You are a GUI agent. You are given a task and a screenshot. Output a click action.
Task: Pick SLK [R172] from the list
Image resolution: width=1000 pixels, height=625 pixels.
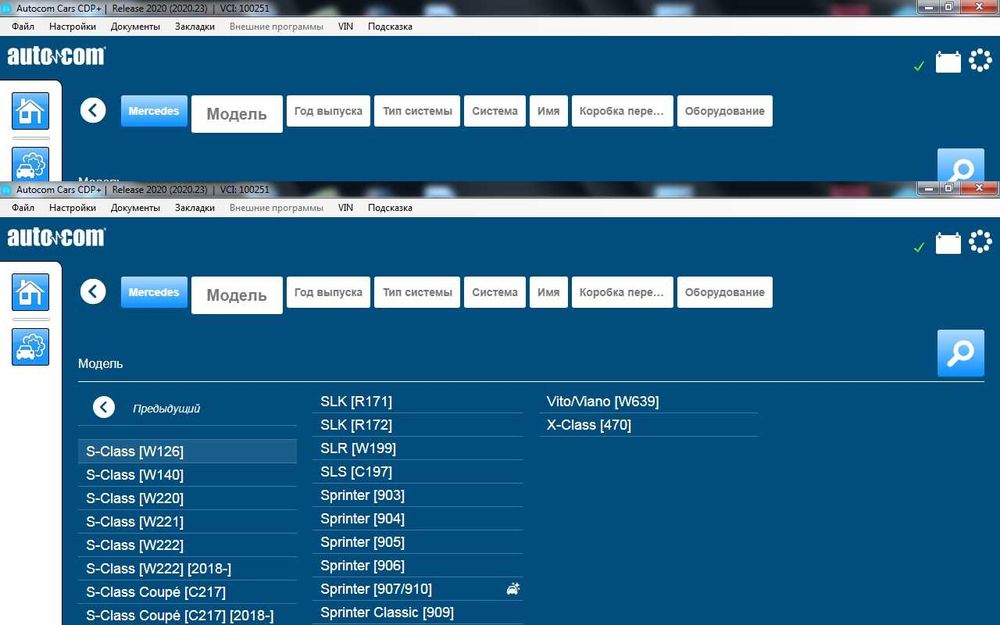pos(418,425)
